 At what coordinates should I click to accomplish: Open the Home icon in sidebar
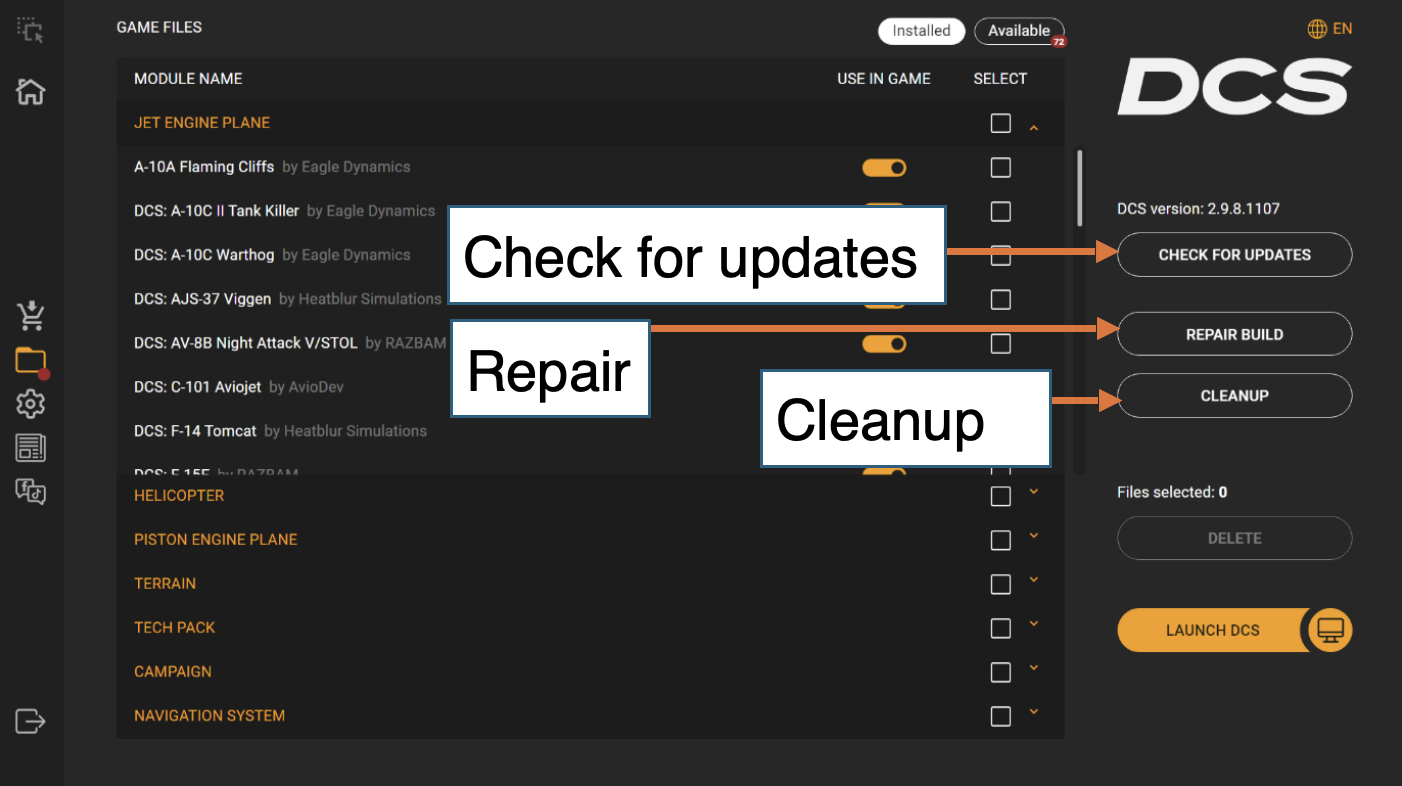[x=31, y=92]
